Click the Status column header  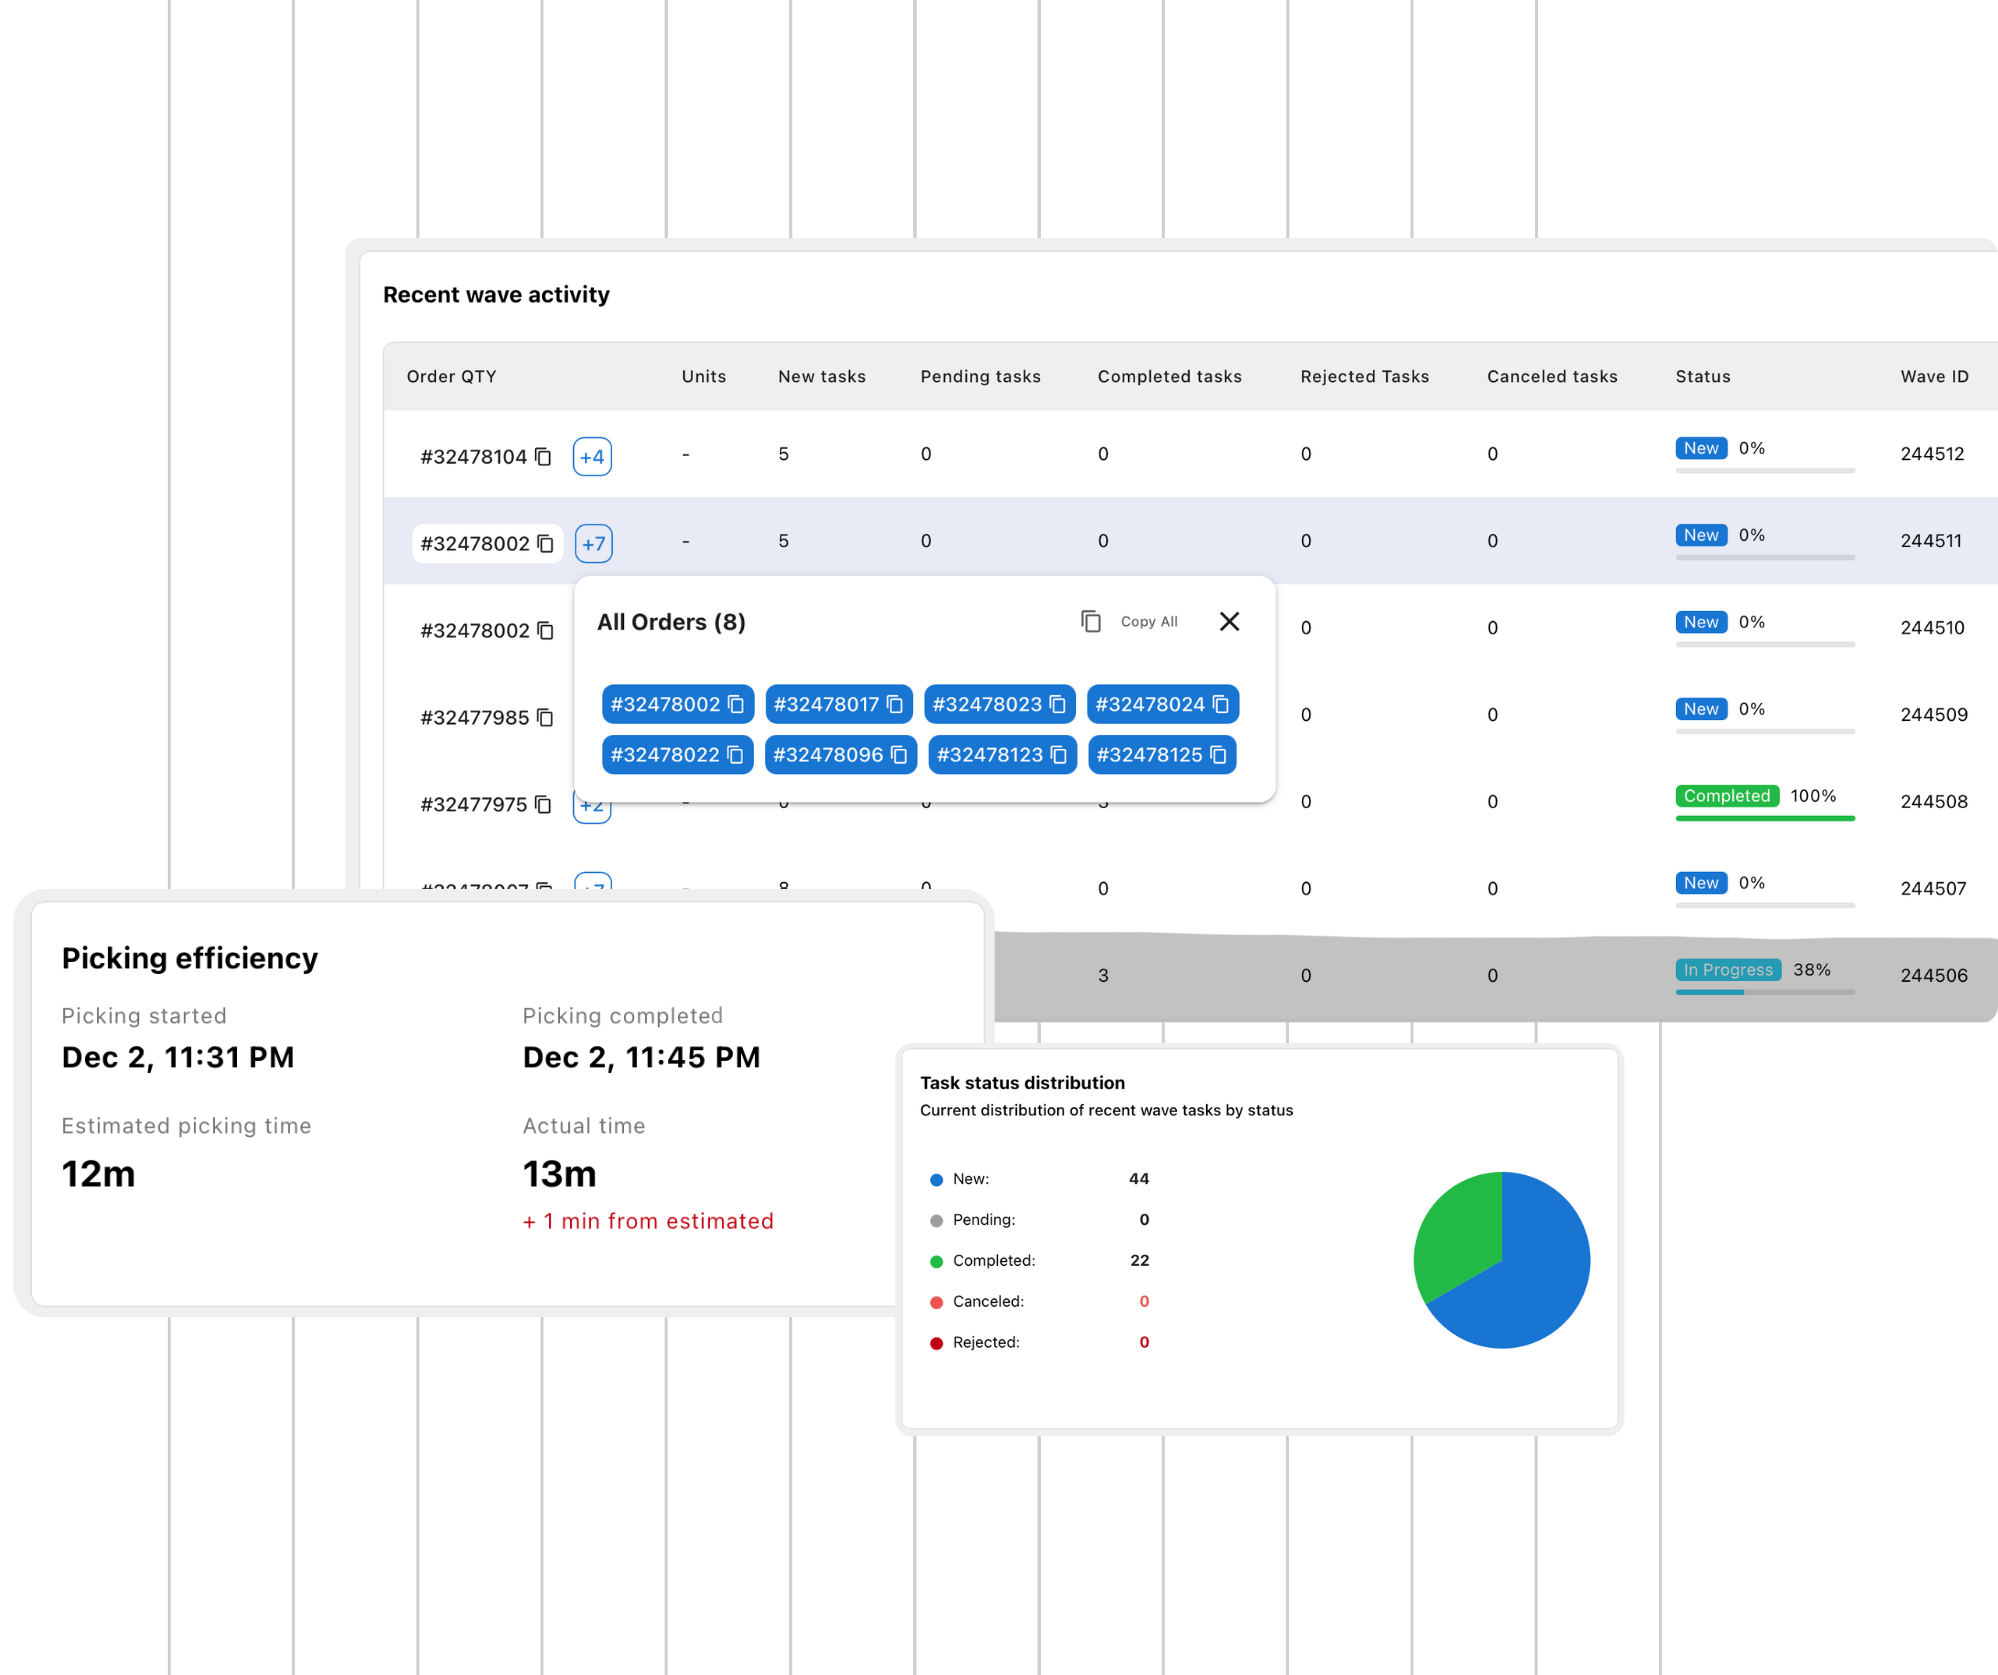point(1702,377)
